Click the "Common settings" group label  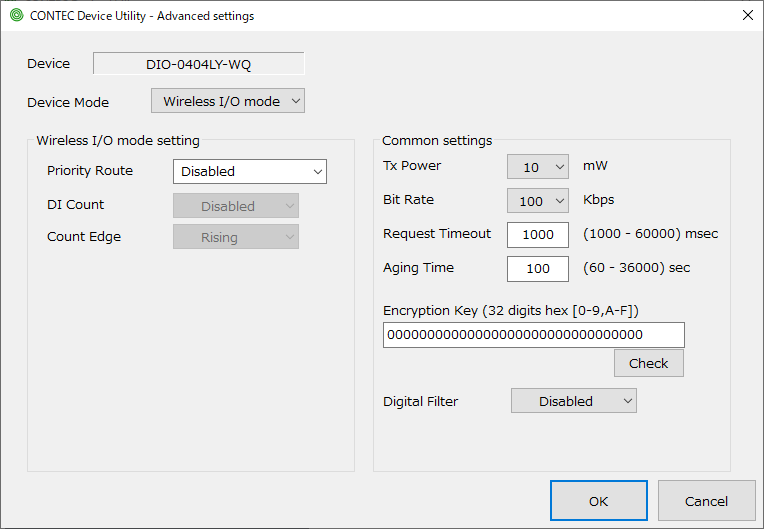[437, 140]
